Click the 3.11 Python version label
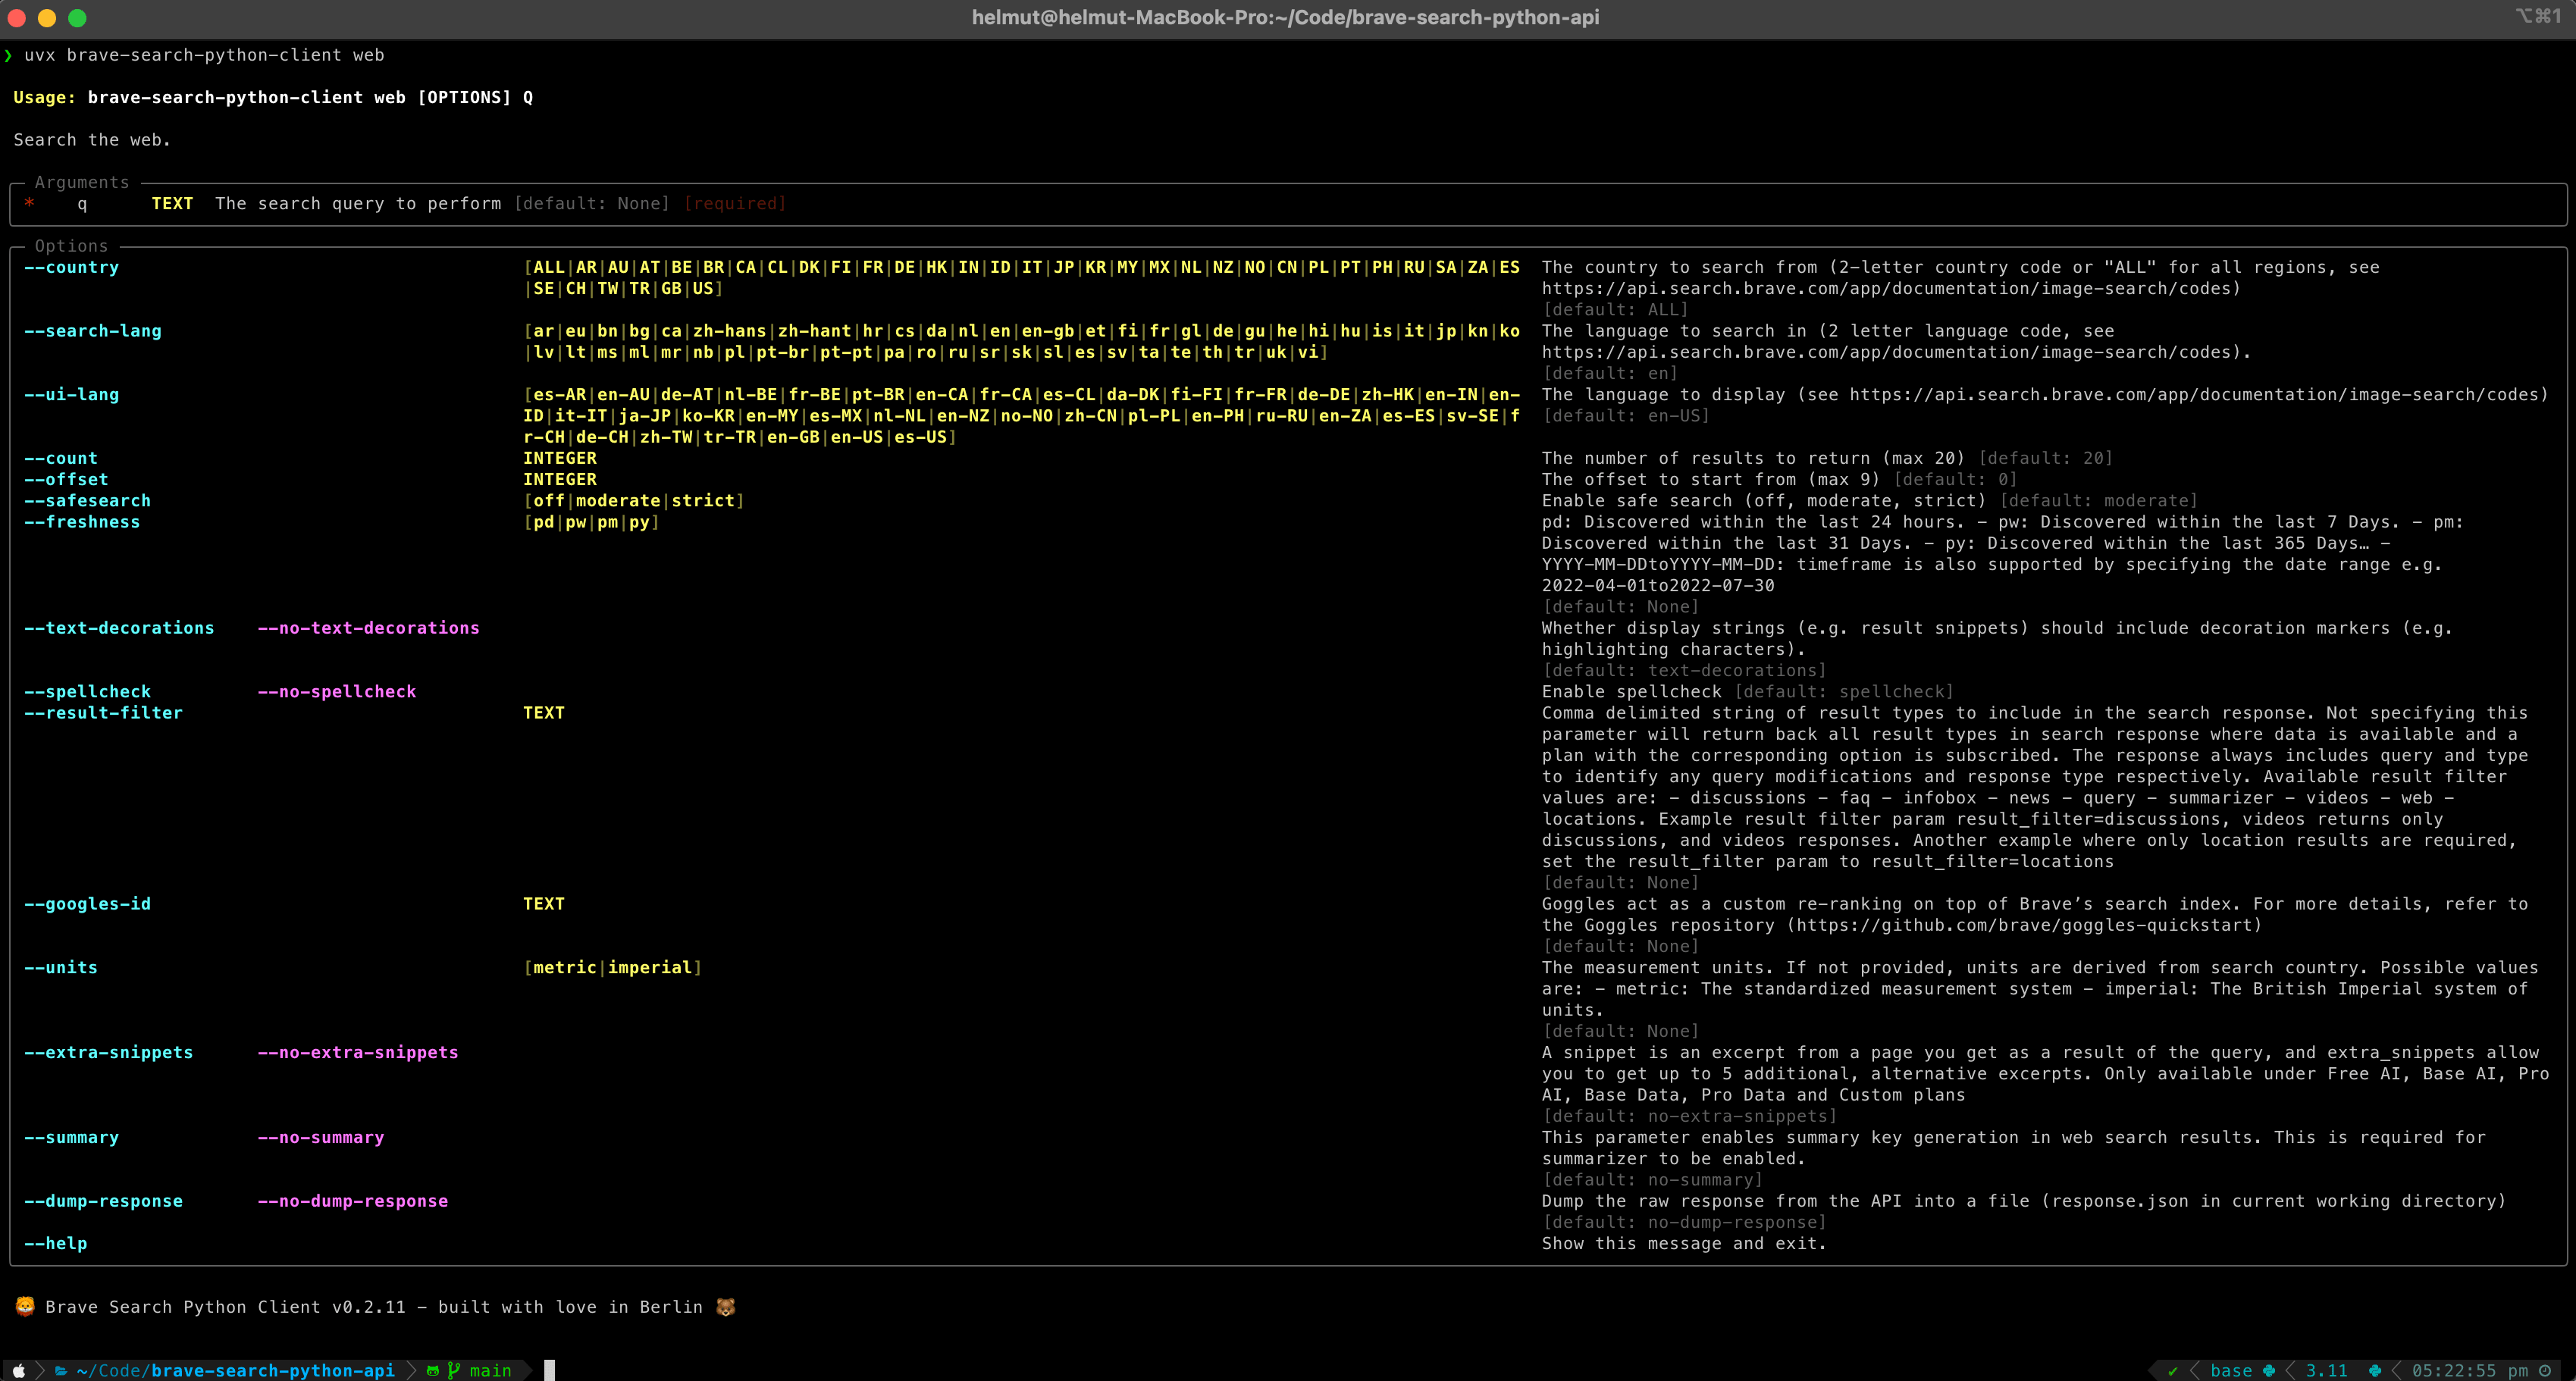This screenshot has width=2576, height=1381. click(2327, 1370)
